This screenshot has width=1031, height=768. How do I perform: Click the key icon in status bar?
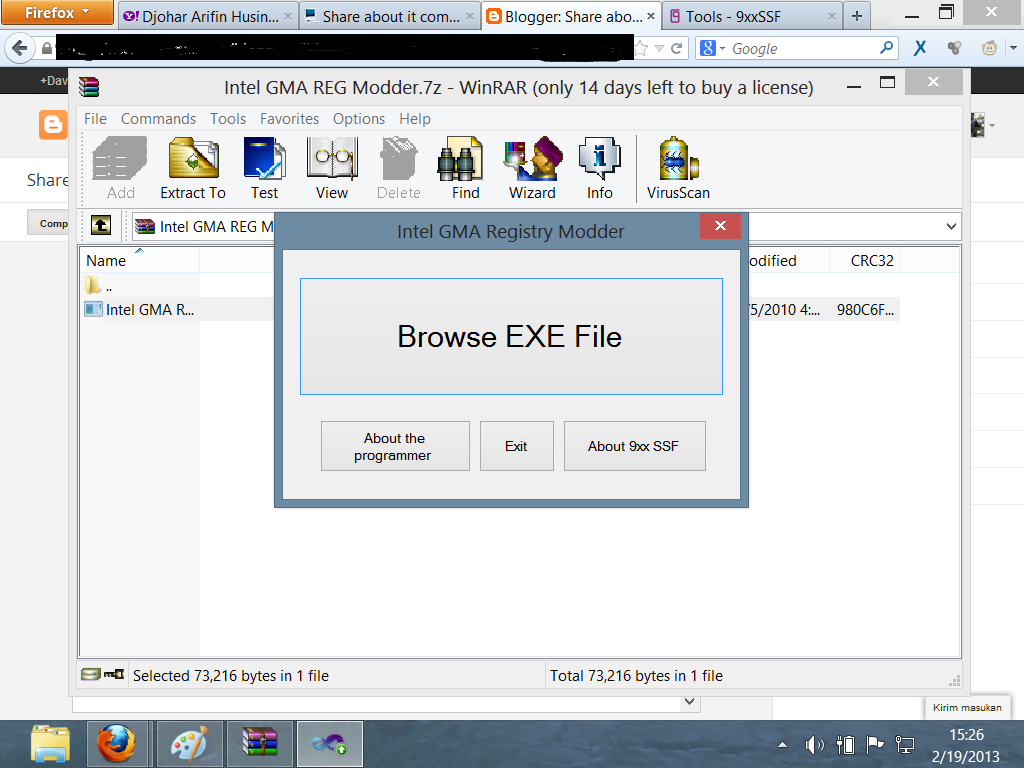click(x=114, y=674)
